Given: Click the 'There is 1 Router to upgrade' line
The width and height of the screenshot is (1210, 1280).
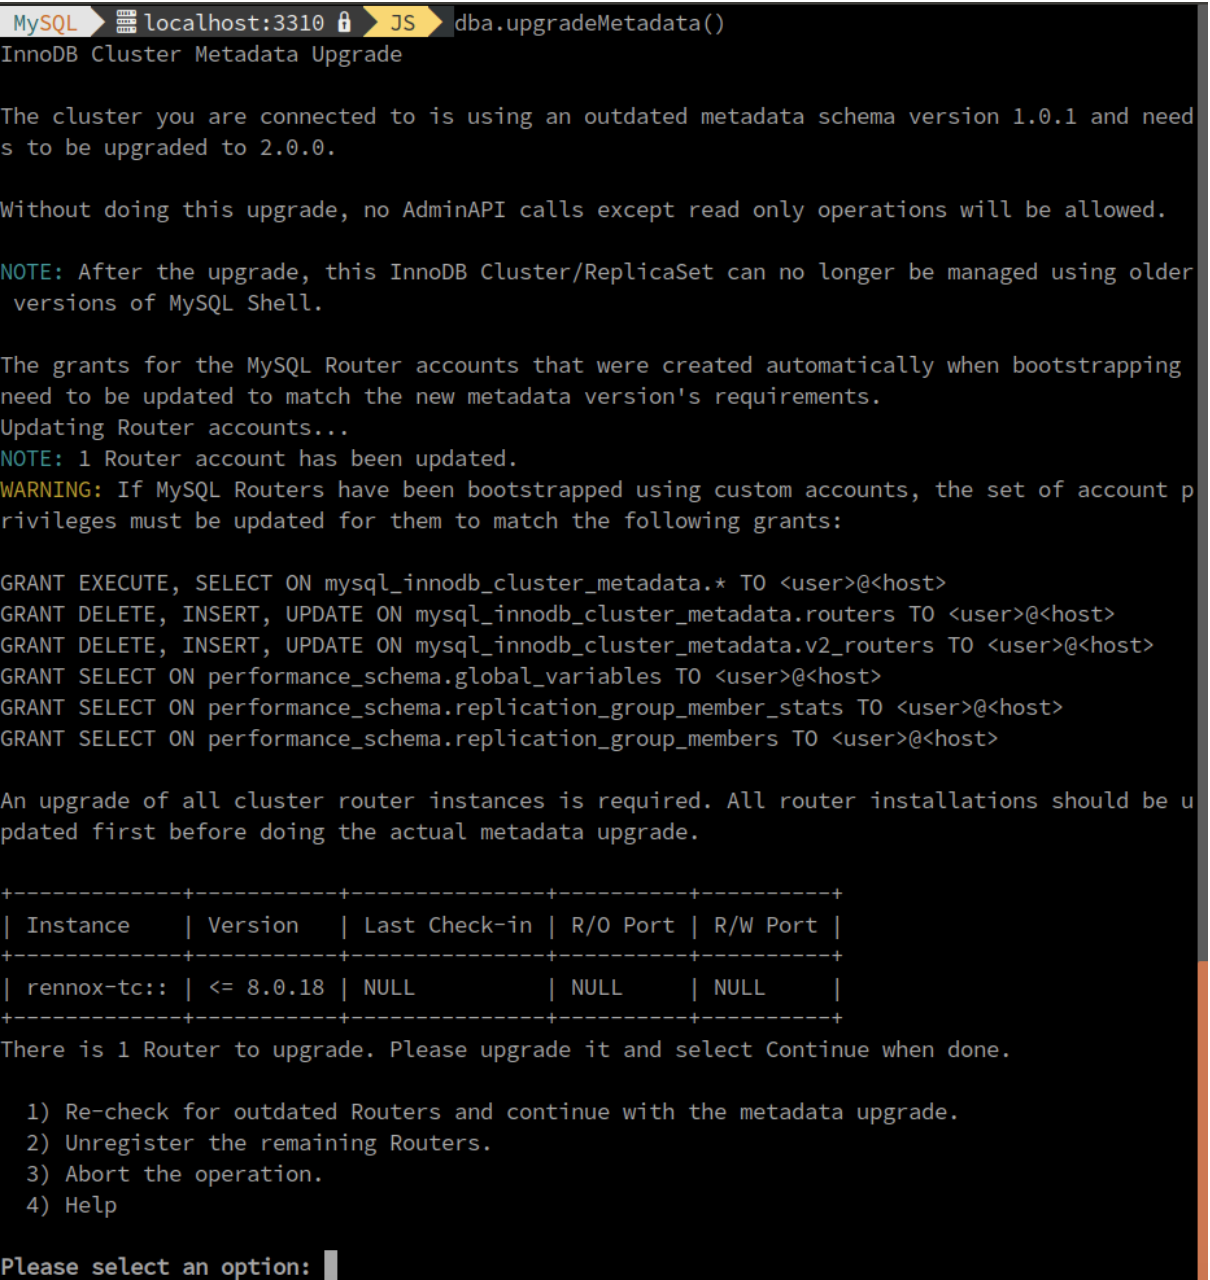Looking at the screenshot, I should pyautogui.click(x=505, y=1050).
